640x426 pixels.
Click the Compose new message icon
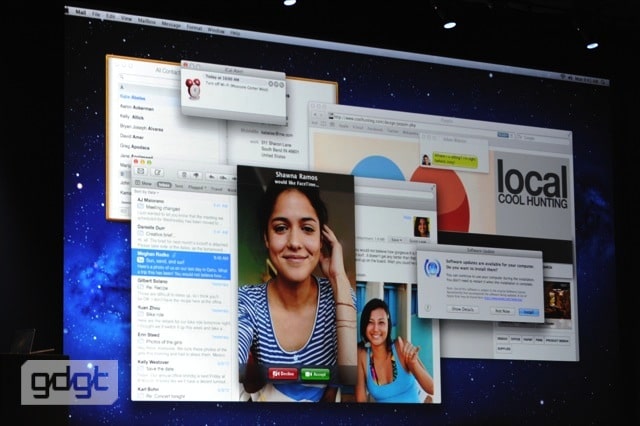click(158, 172)
